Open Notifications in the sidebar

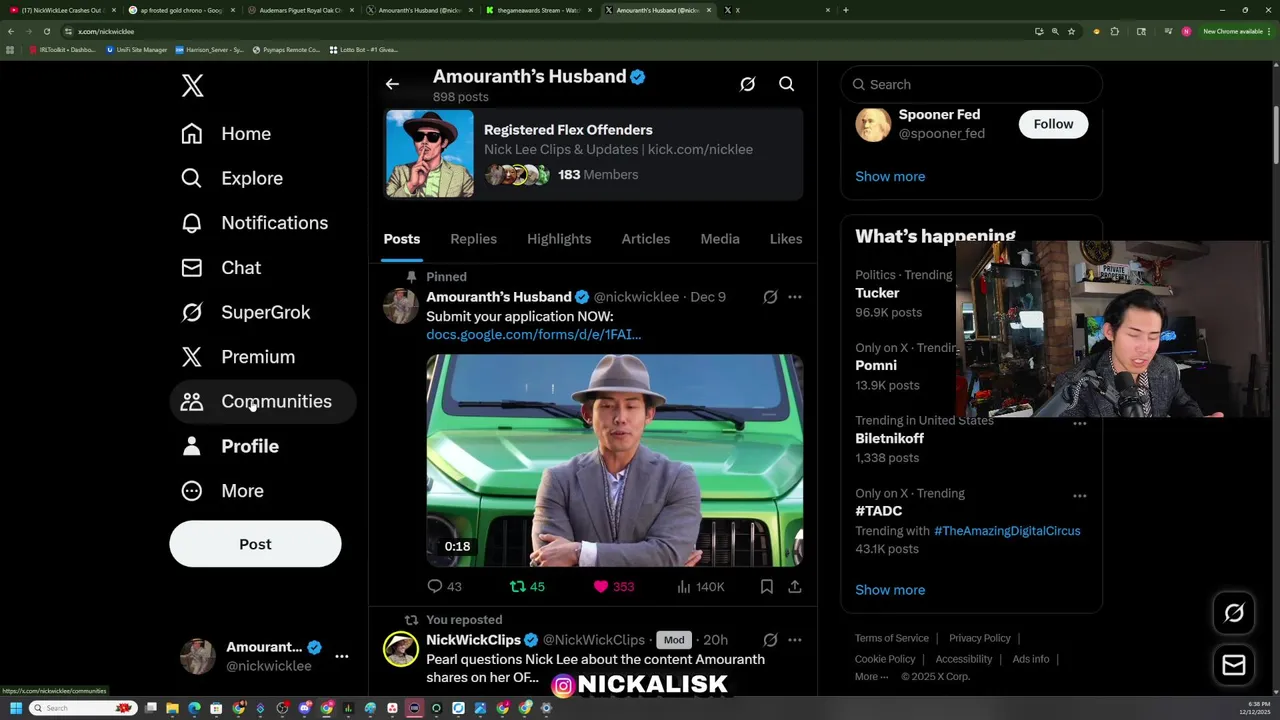pyautogui.click(x=254, y=223)
